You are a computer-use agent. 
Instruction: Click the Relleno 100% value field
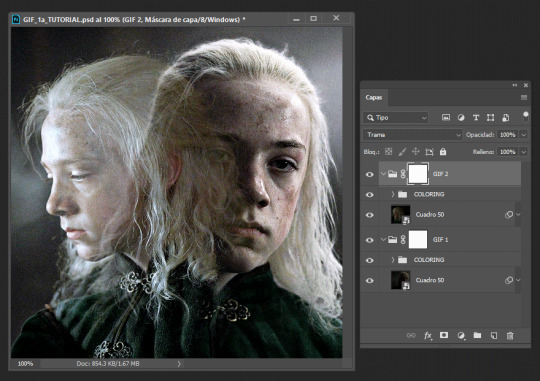[508, 152]
